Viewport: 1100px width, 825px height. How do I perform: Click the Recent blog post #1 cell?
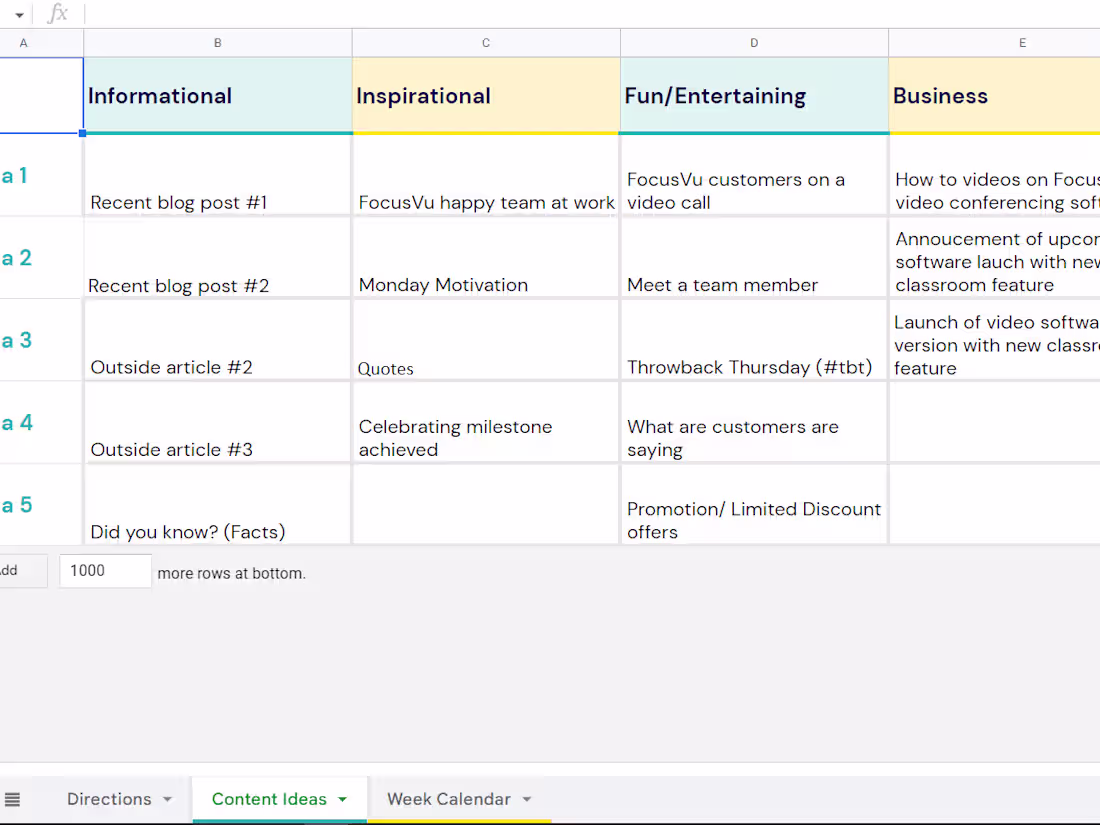click(217, 175)
